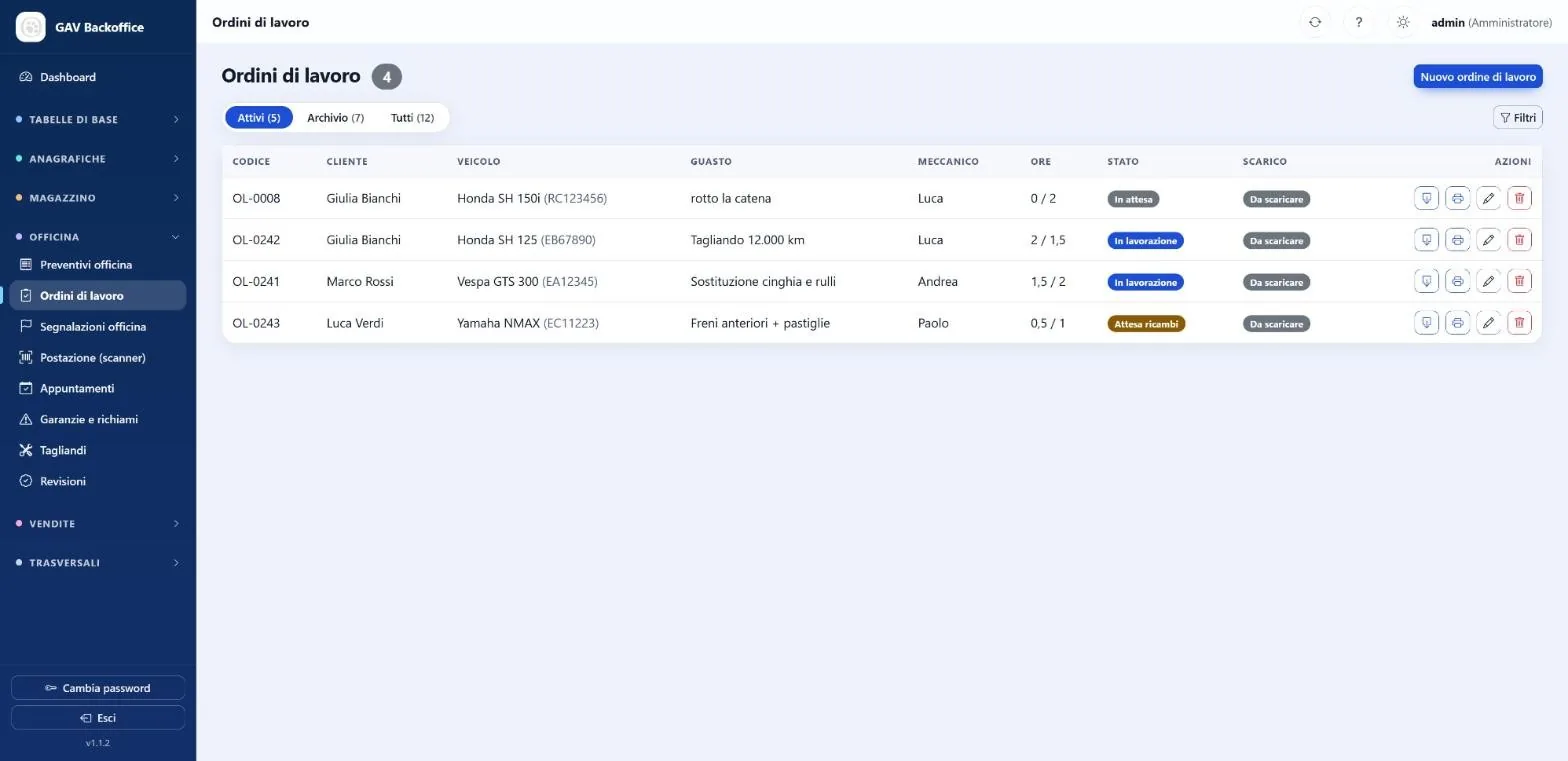Create a new work order with Nuovo ordine di lavoro
The width and height of the screenshot is (1568, 761).
[x=1478, y=77]
